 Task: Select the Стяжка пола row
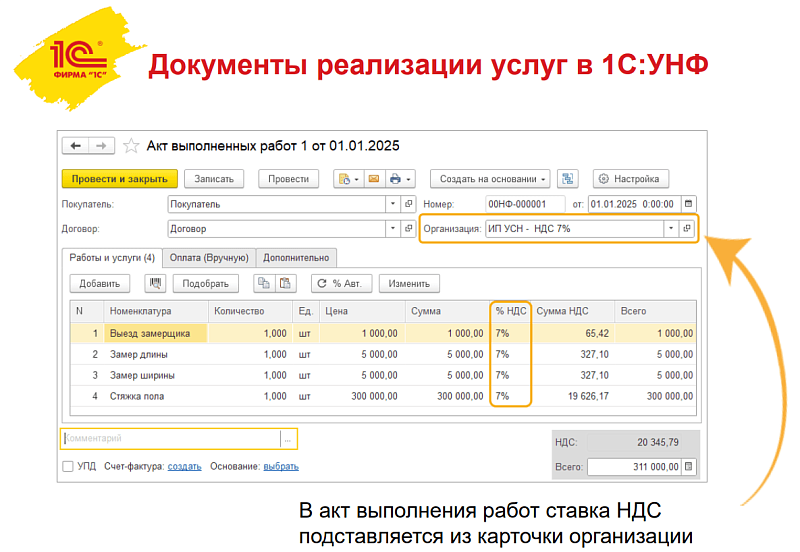tap(383, 396)
